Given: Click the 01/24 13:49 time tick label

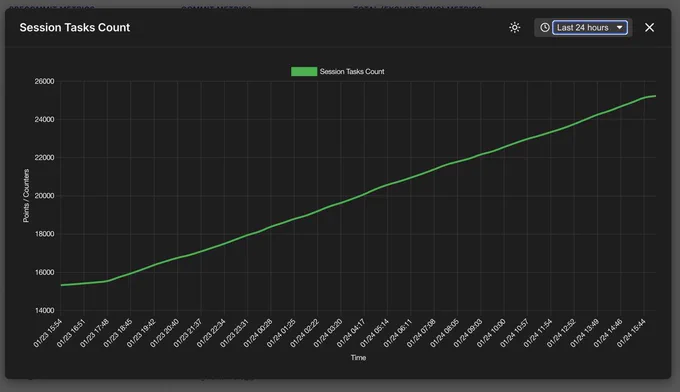Looking at the screenshot, I should (585, 333).
